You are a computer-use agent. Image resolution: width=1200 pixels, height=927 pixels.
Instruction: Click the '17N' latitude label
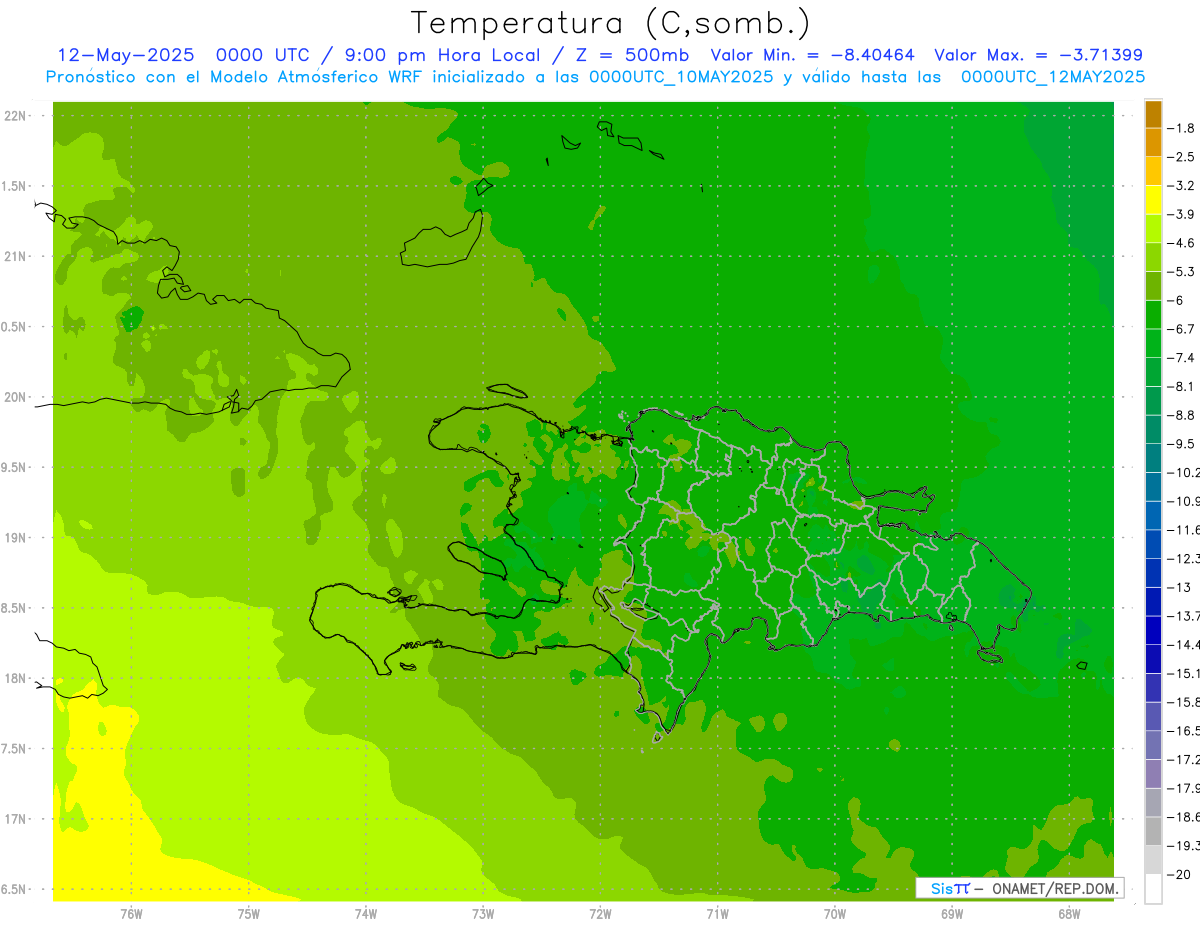[x=16, y=819]
